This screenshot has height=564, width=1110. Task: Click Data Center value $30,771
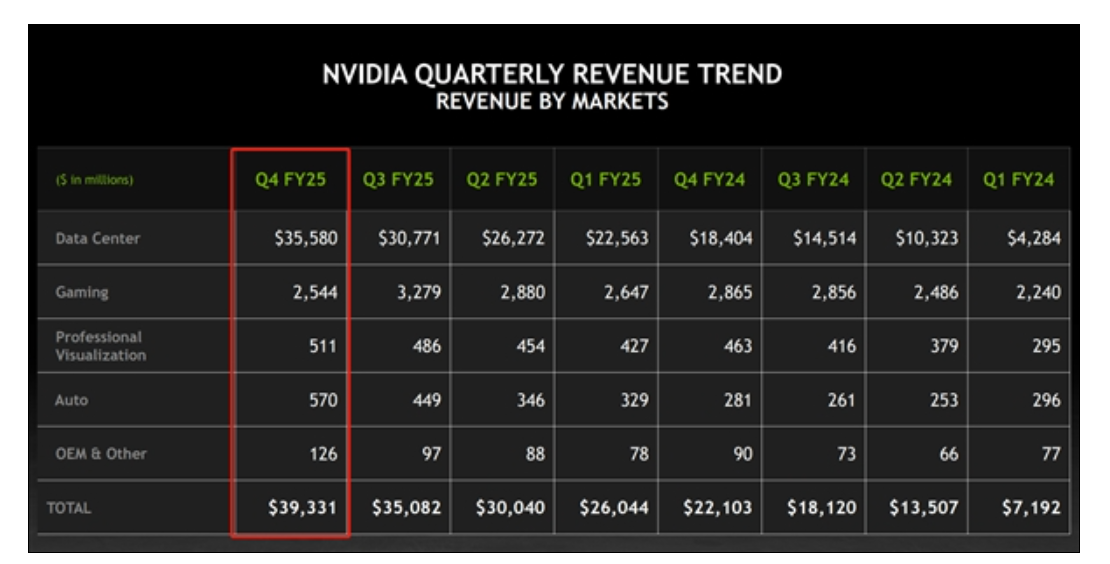pyautogui.click(x=409, y=238)
